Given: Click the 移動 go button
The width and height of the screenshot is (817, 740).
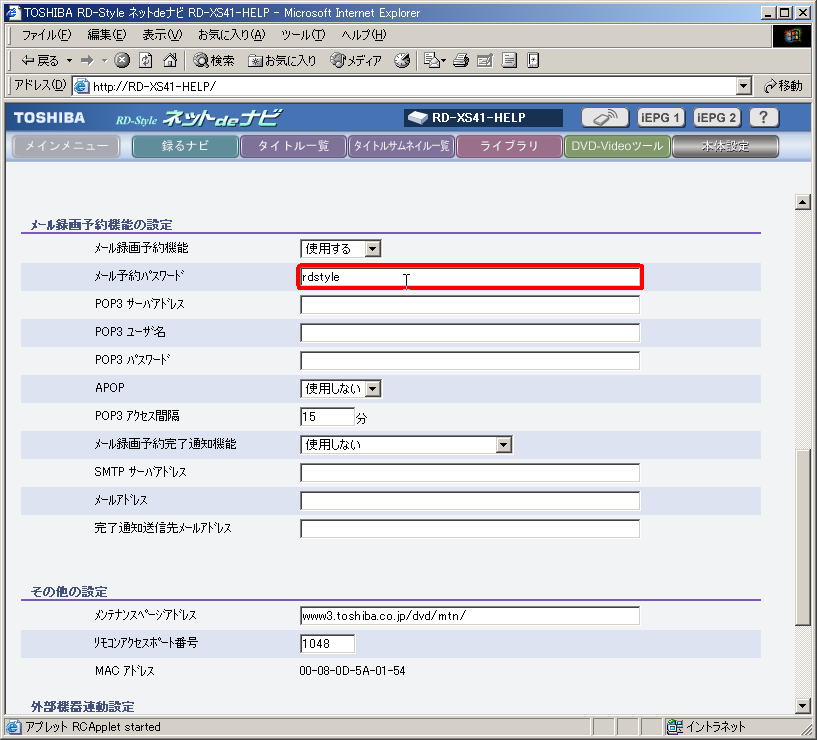Looking at the screenshot, I should point(784,86).
